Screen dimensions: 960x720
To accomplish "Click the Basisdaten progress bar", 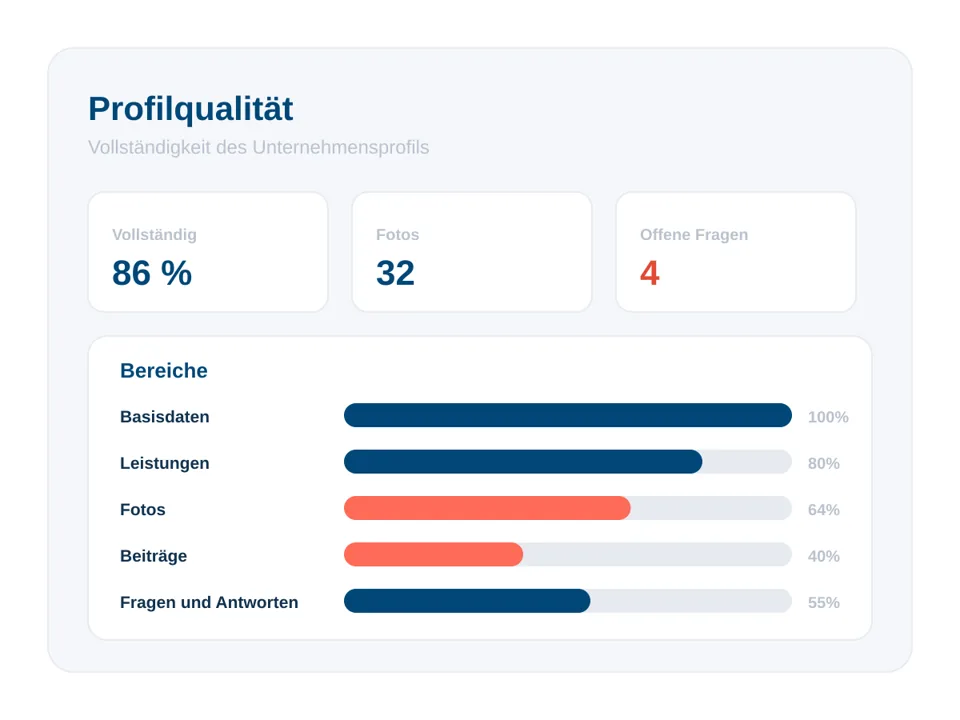I will pos(568,415).
